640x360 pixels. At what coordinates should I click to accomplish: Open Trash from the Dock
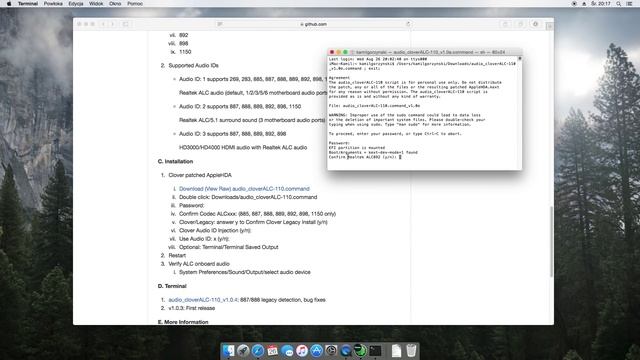(x=411, y=351)
